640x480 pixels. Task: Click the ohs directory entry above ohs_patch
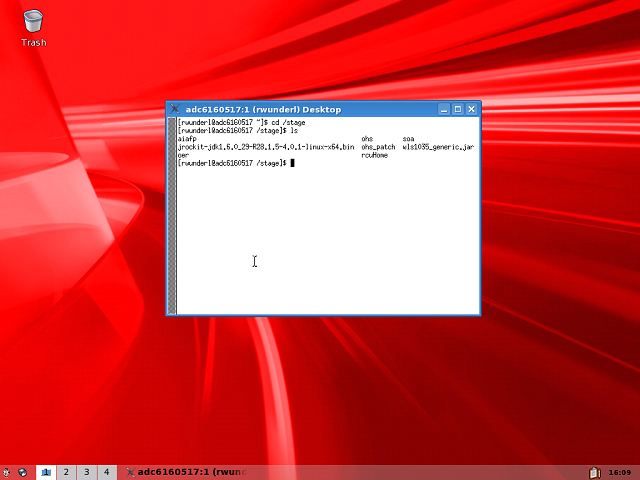coord(367,139)
